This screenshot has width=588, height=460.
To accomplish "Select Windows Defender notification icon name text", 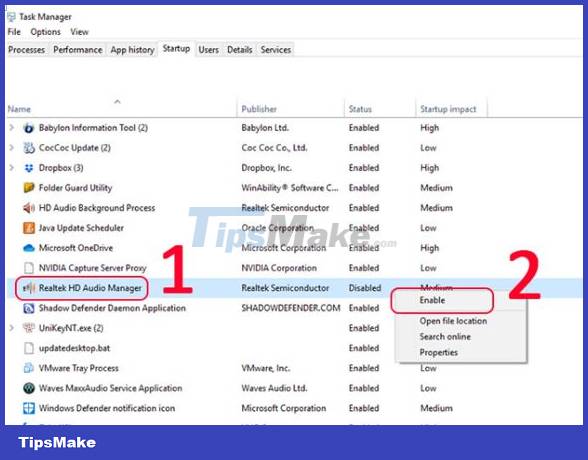I will [107, 408].
